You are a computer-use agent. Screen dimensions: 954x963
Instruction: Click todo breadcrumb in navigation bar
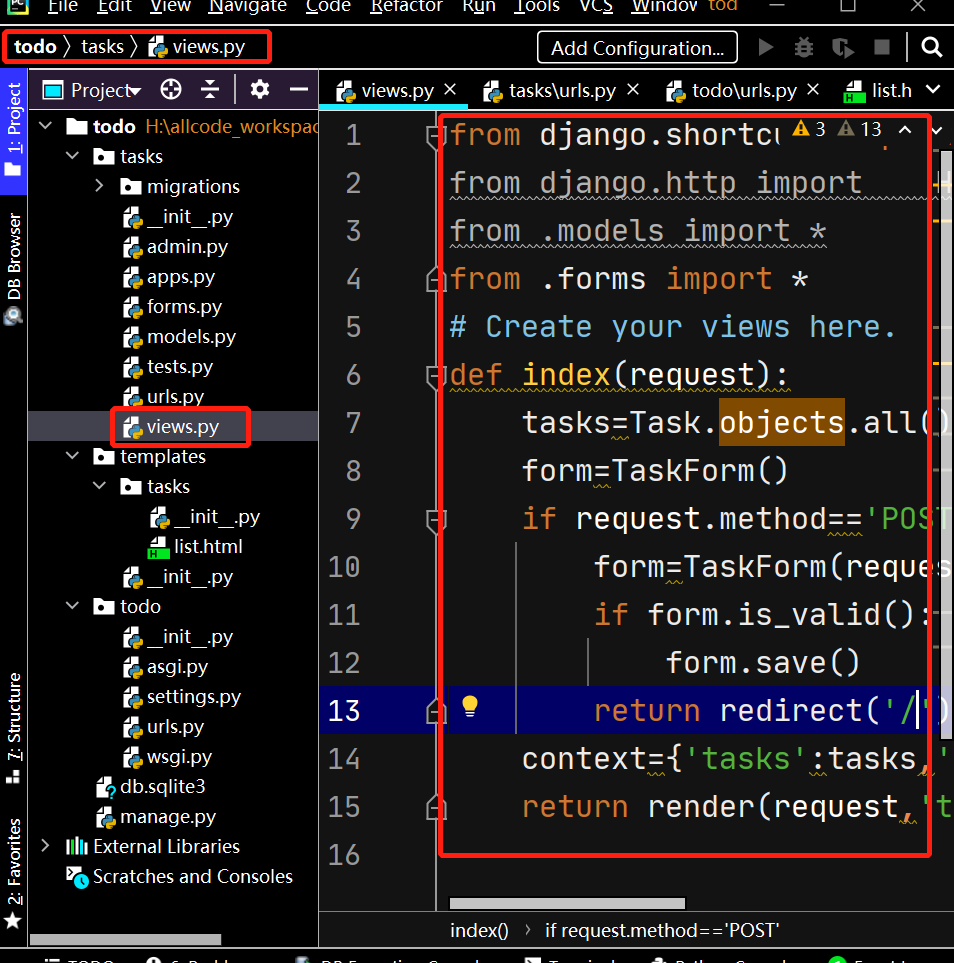point(35,47)
